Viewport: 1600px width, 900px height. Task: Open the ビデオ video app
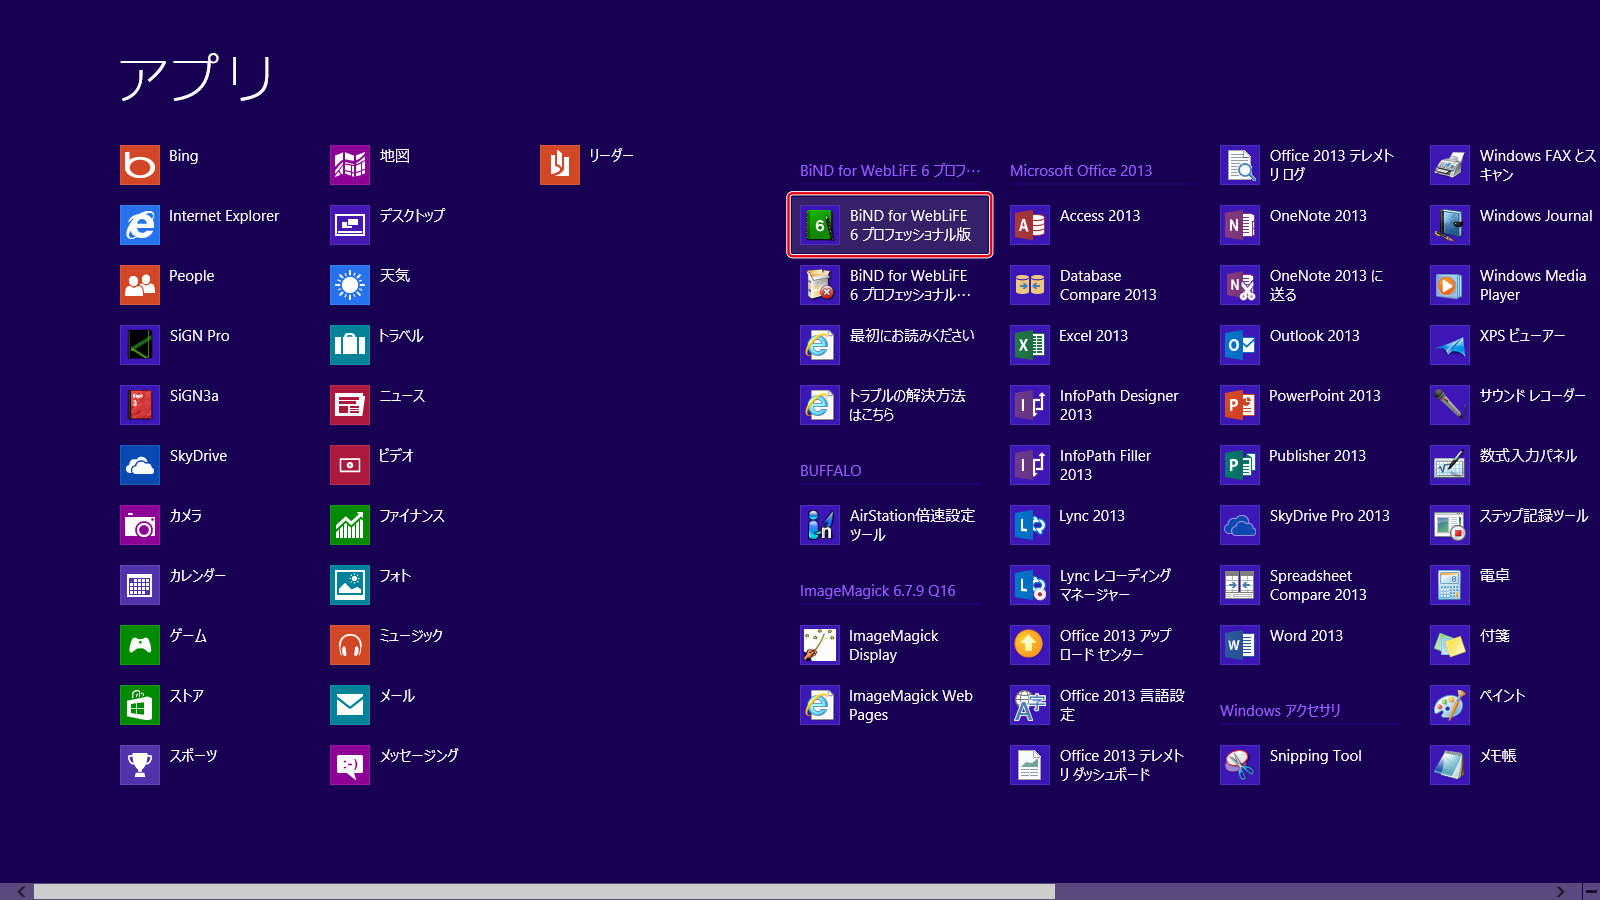(x=350, y=465)
